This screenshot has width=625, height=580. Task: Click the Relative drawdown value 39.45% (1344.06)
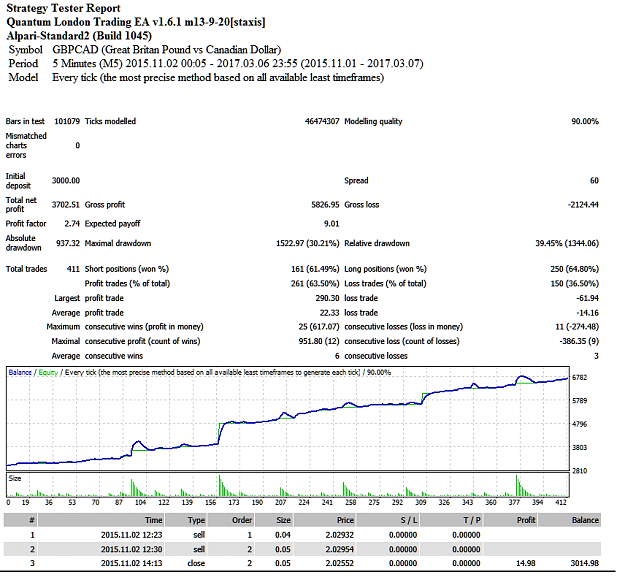(x=567, y=243)
